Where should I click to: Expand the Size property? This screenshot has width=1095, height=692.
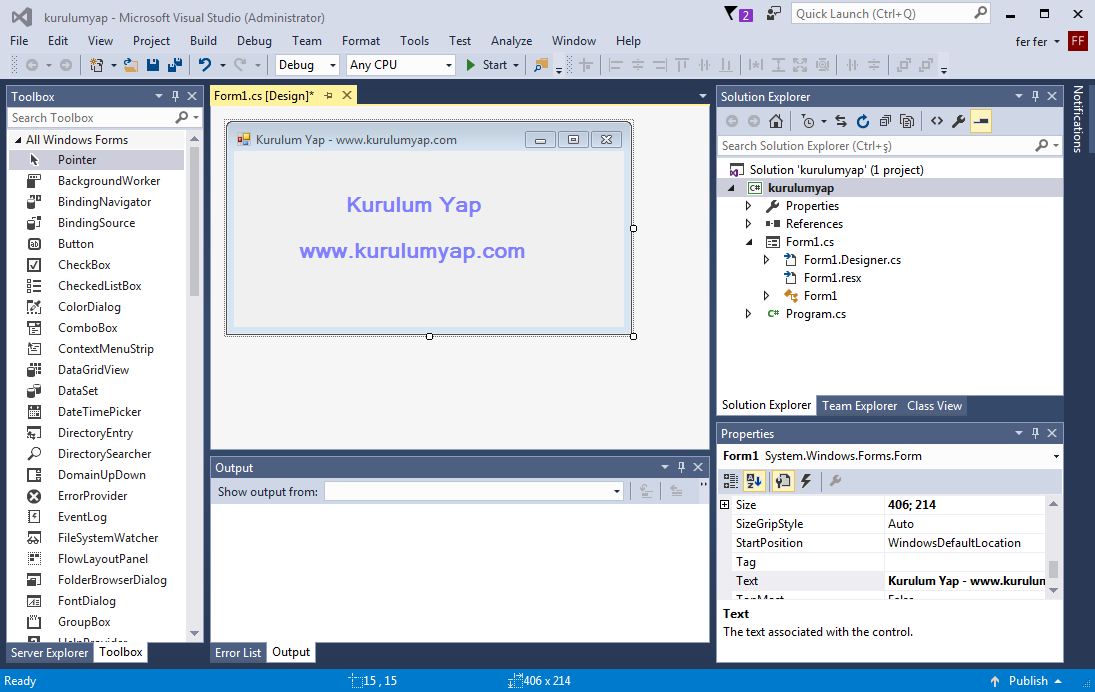724,504
